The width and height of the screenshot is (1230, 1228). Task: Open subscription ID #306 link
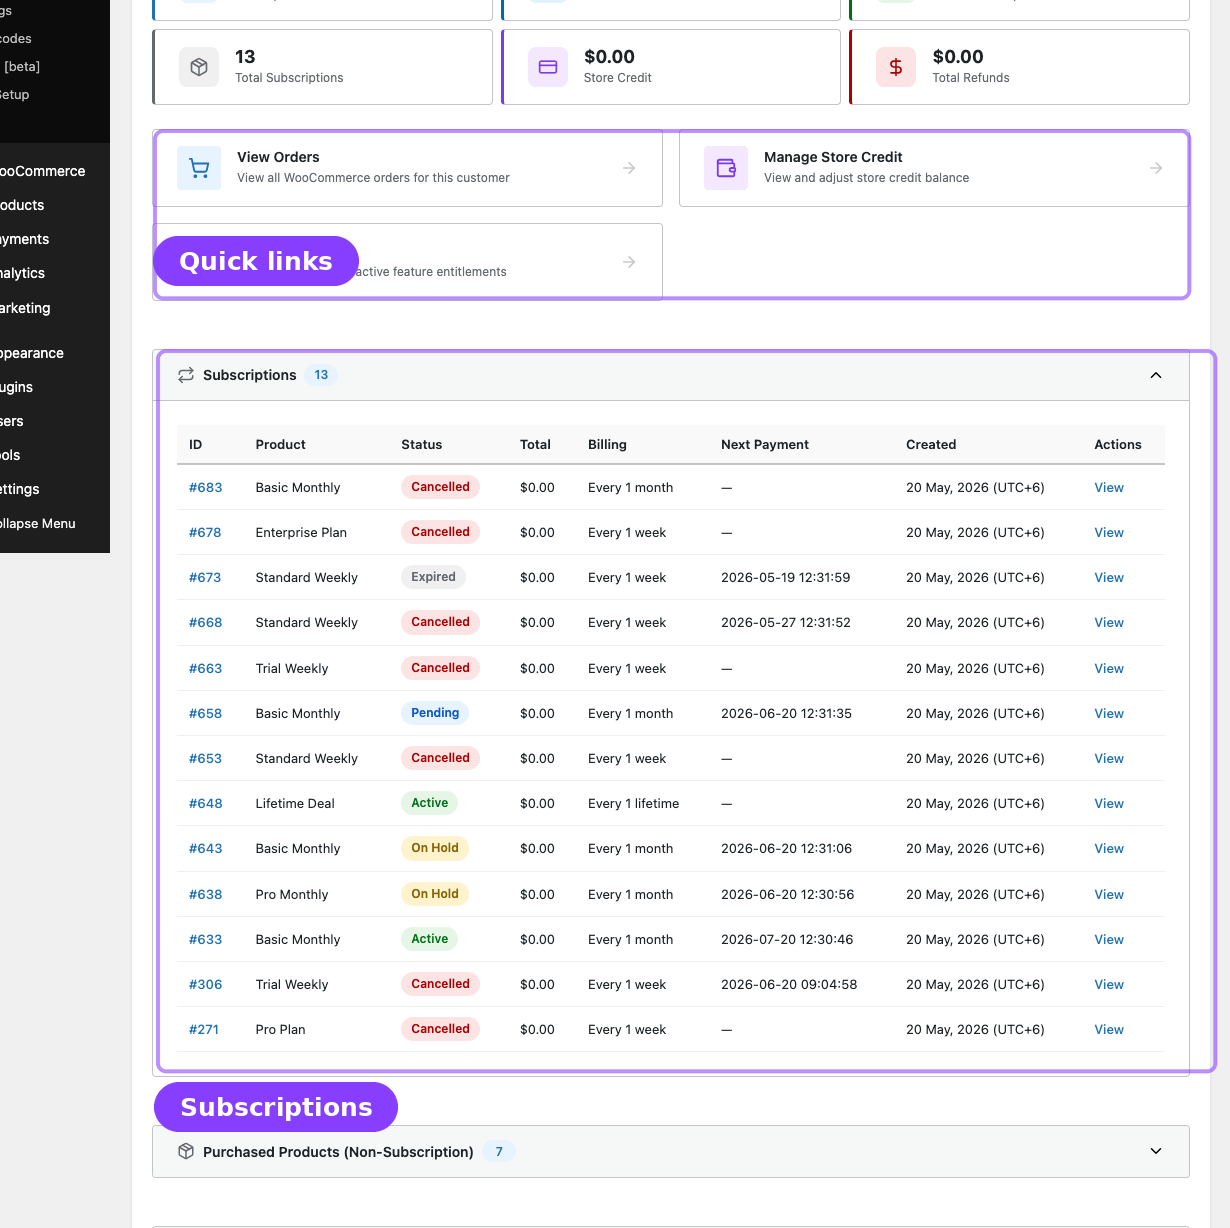(x=206, y=984)
